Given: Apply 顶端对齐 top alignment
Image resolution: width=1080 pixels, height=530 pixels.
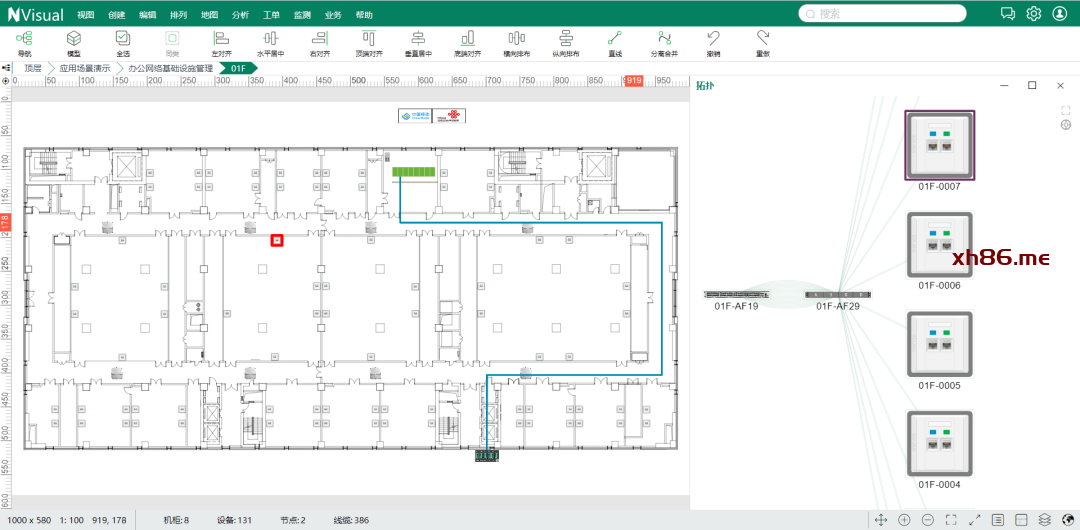Looking at the screenshot, I should click(x=369, y=43).
